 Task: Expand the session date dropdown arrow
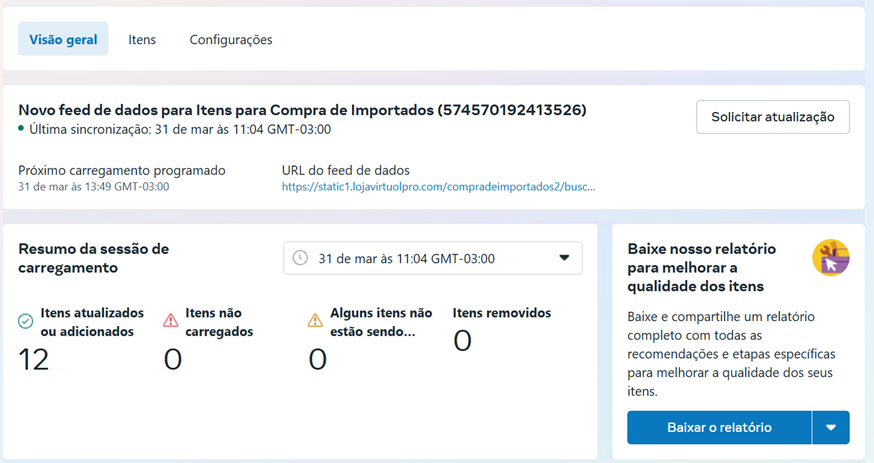tap(564, 258)
